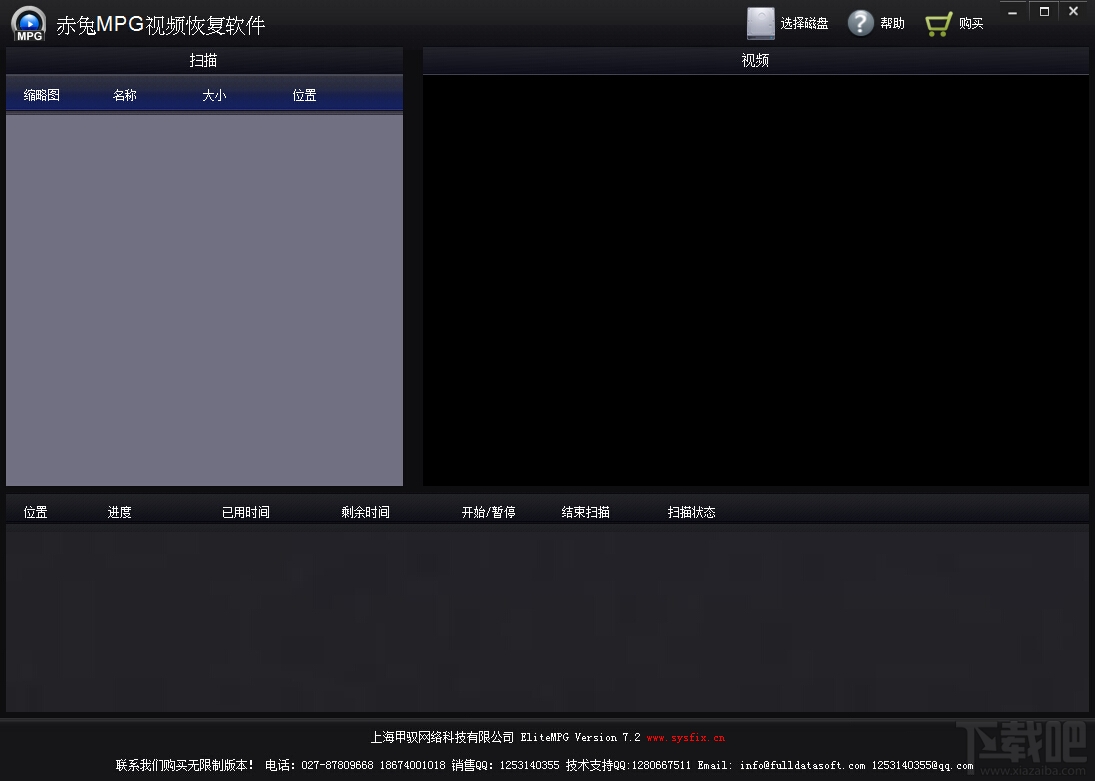Click 位置 header in scan list
1095x781 pixels.
tap(304, 95)
